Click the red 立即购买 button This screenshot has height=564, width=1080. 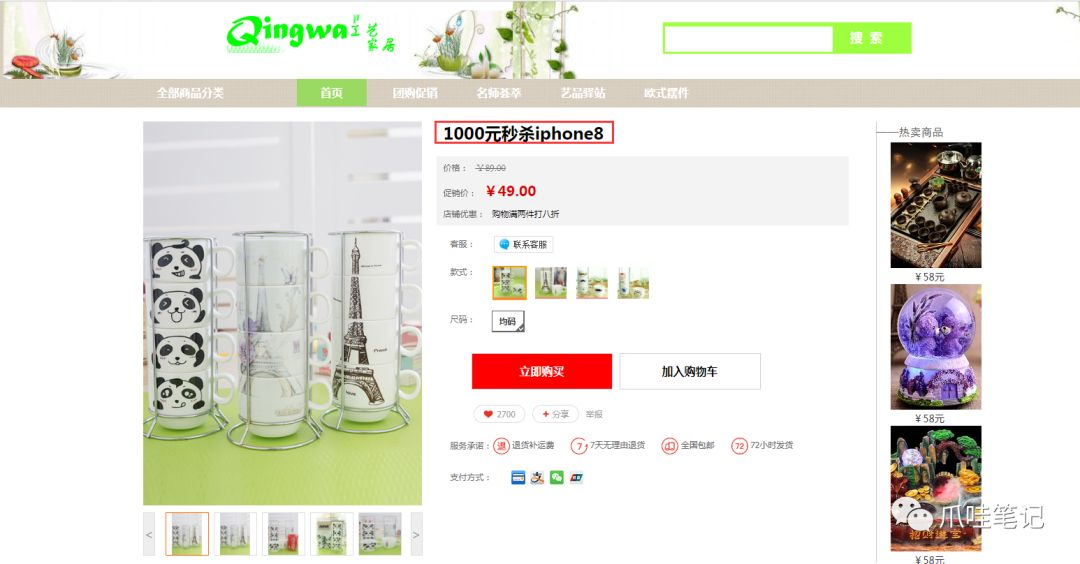pos(541,371)
